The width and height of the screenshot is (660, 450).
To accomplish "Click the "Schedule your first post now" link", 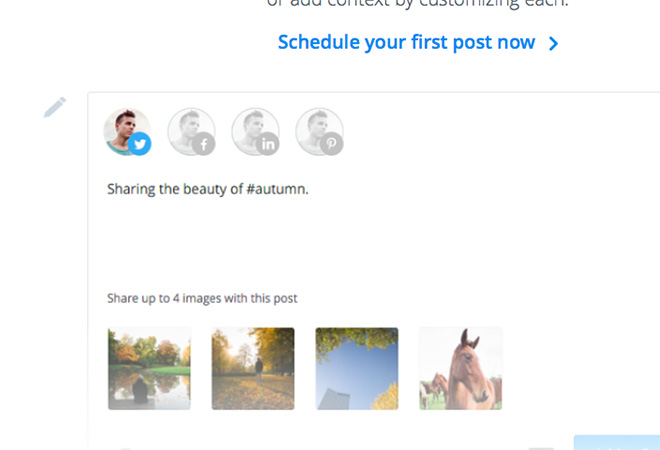I will (406, 43).
